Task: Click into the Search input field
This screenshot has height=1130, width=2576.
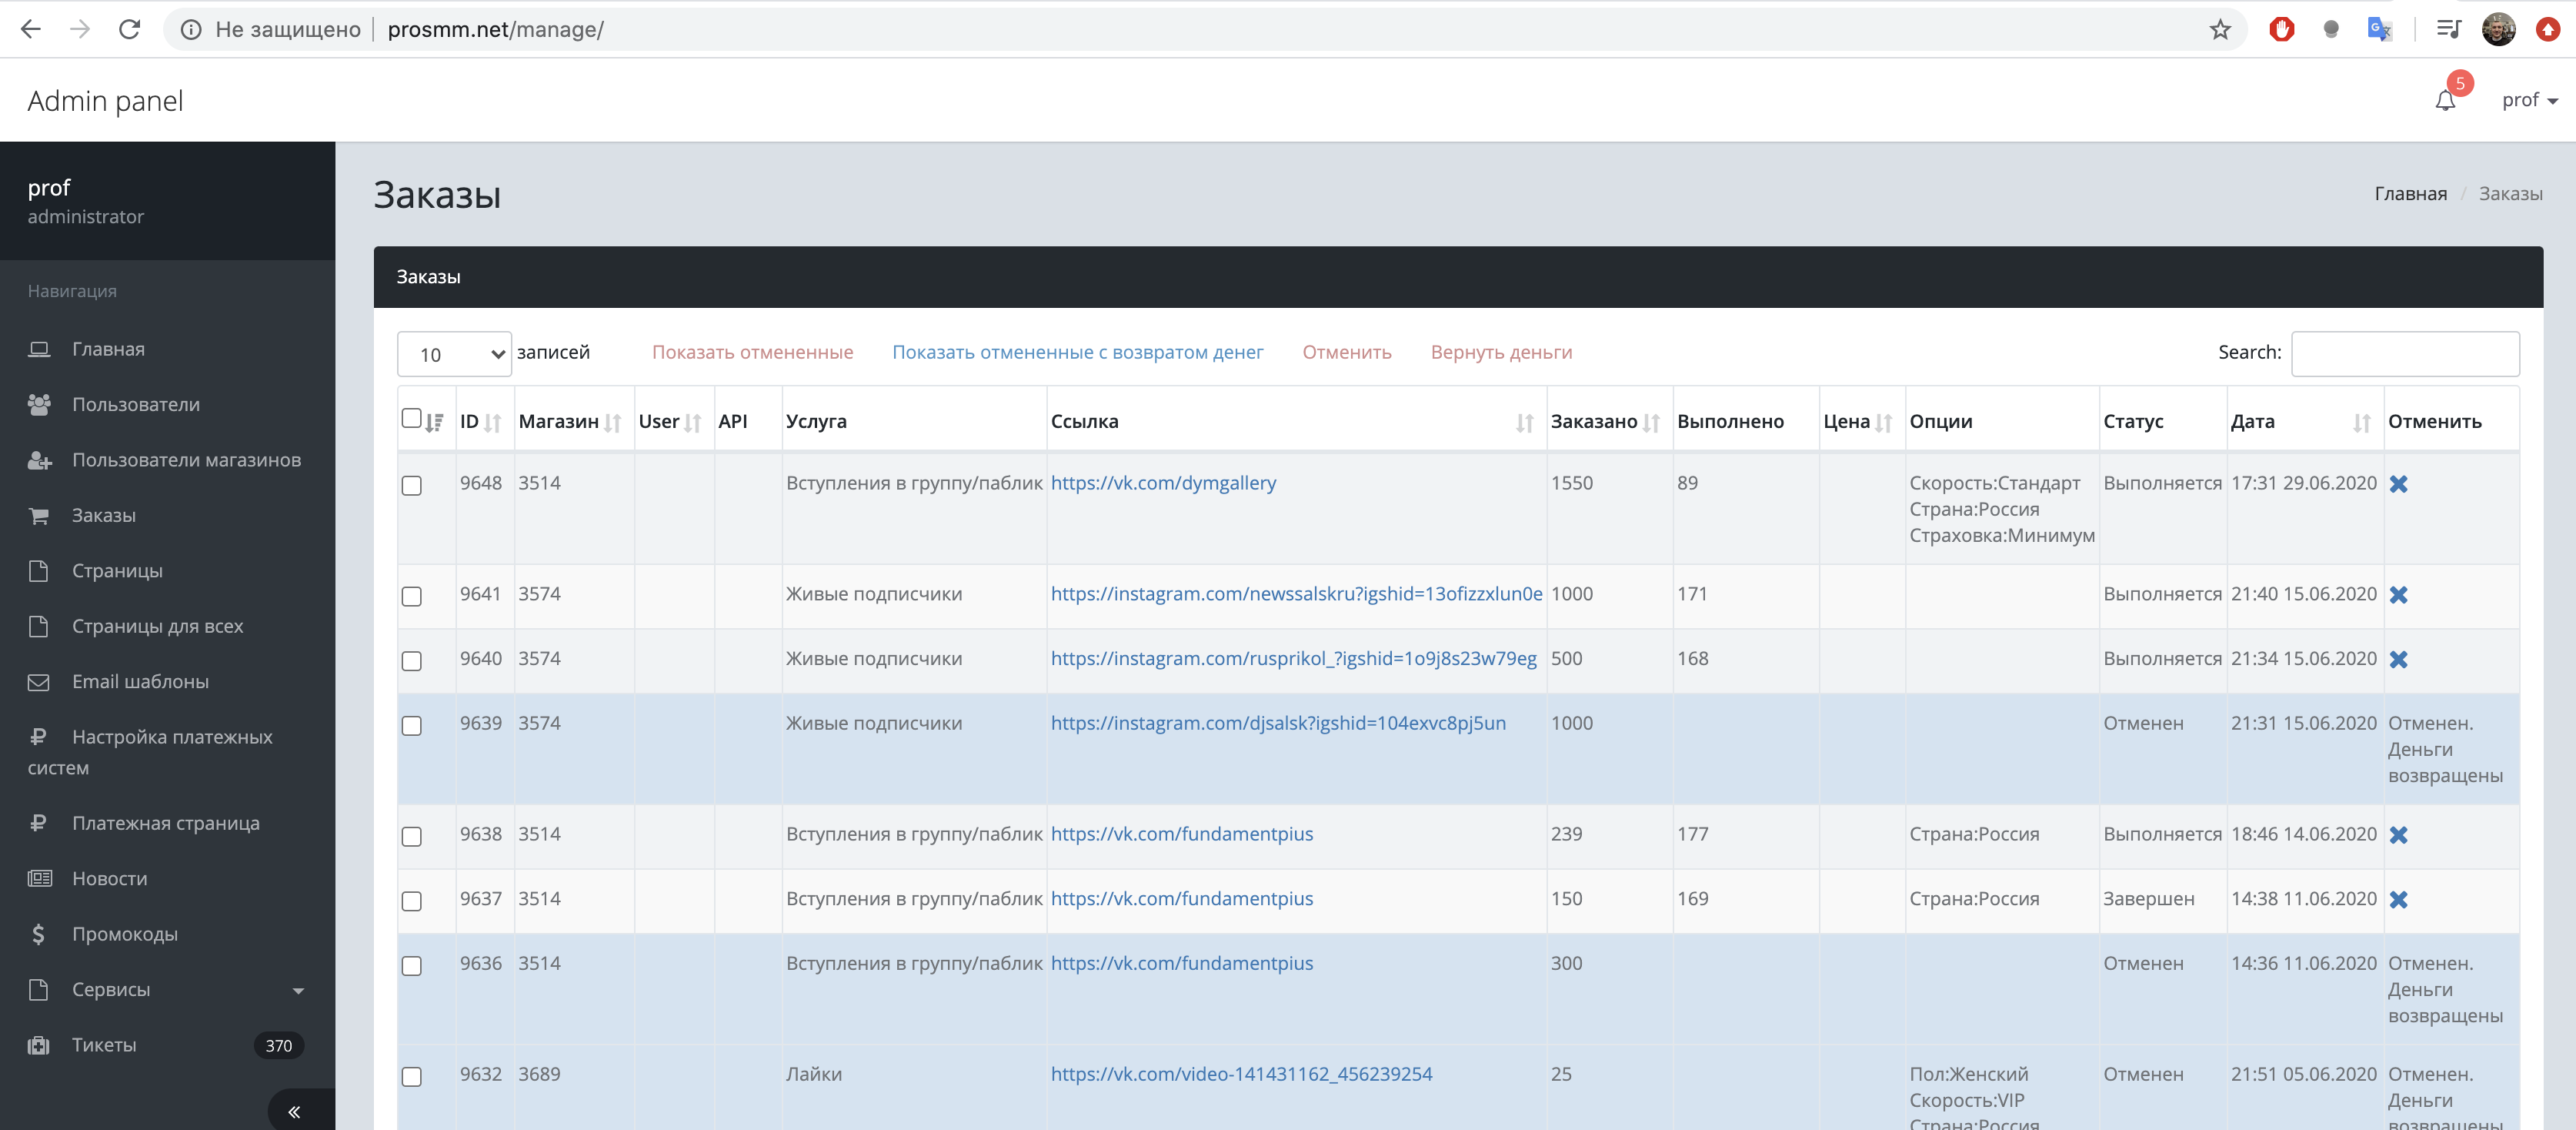Action: coord(2404,353)
